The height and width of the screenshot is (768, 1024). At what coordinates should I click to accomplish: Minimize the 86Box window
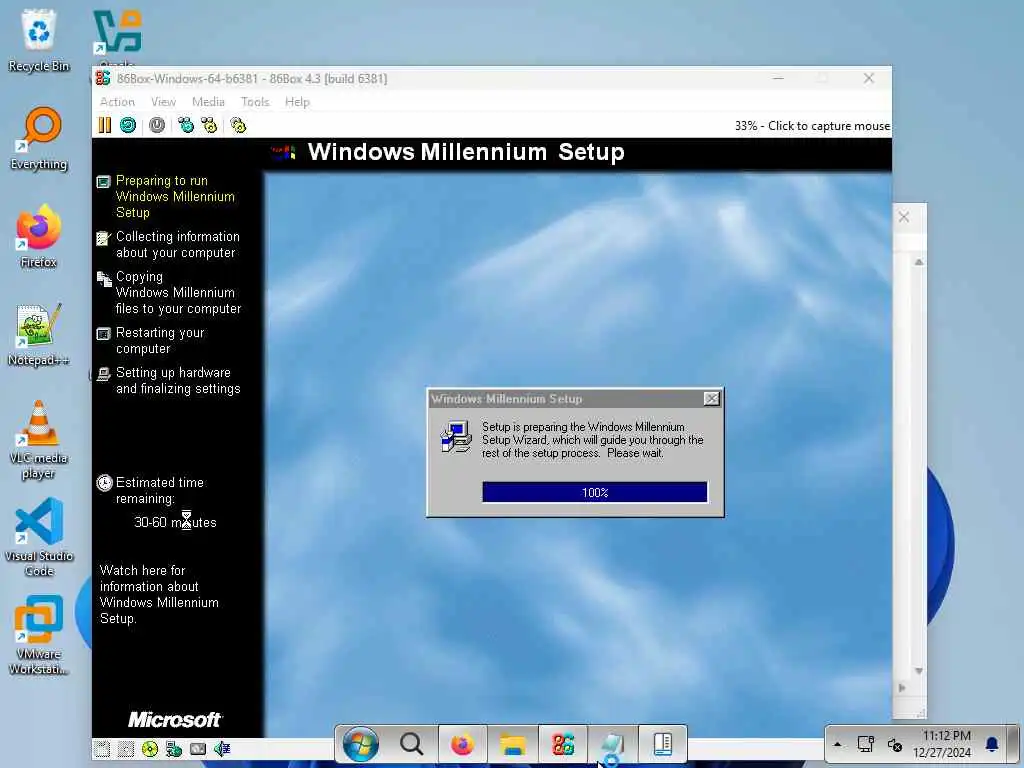pyautogui.click(x=778, y=78)
